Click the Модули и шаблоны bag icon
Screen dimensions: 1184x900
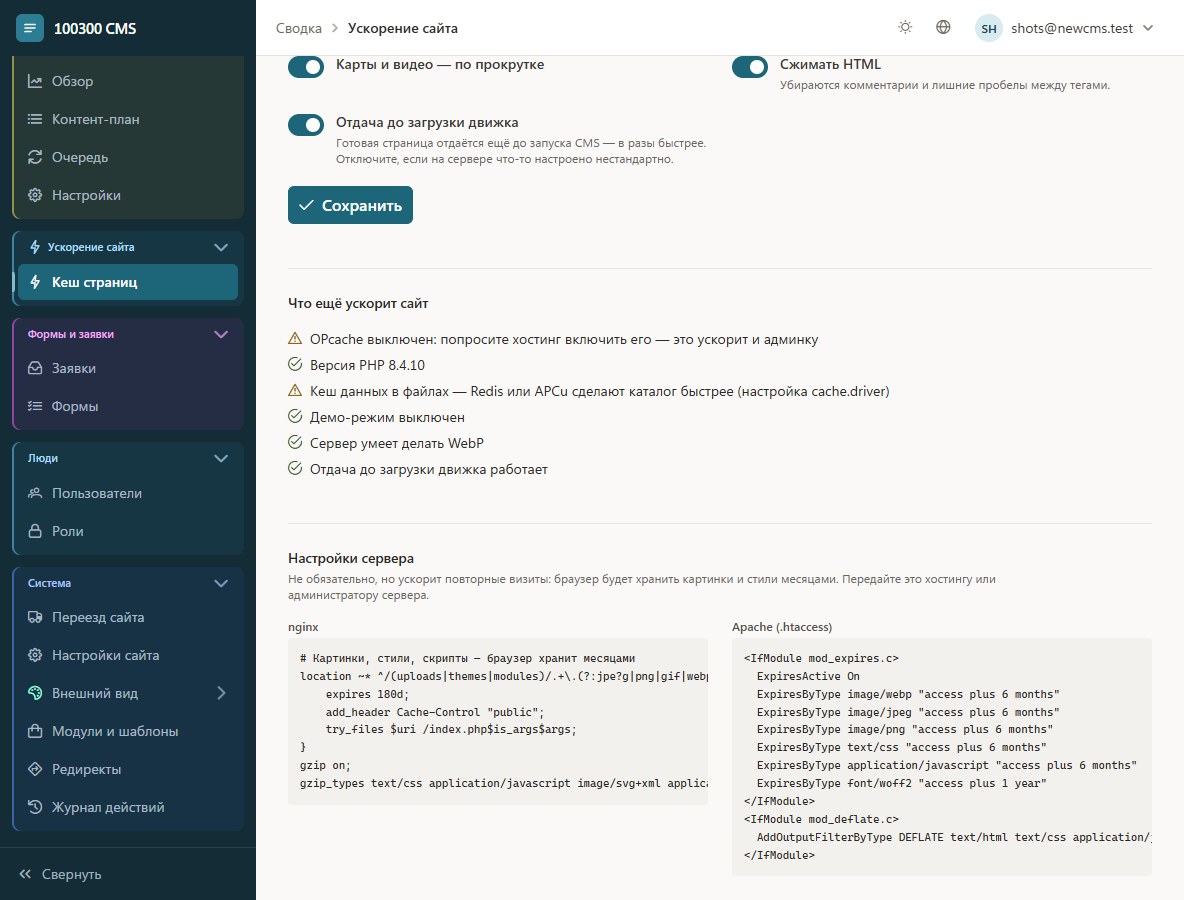pyautogui.click(x=35, y=731)
